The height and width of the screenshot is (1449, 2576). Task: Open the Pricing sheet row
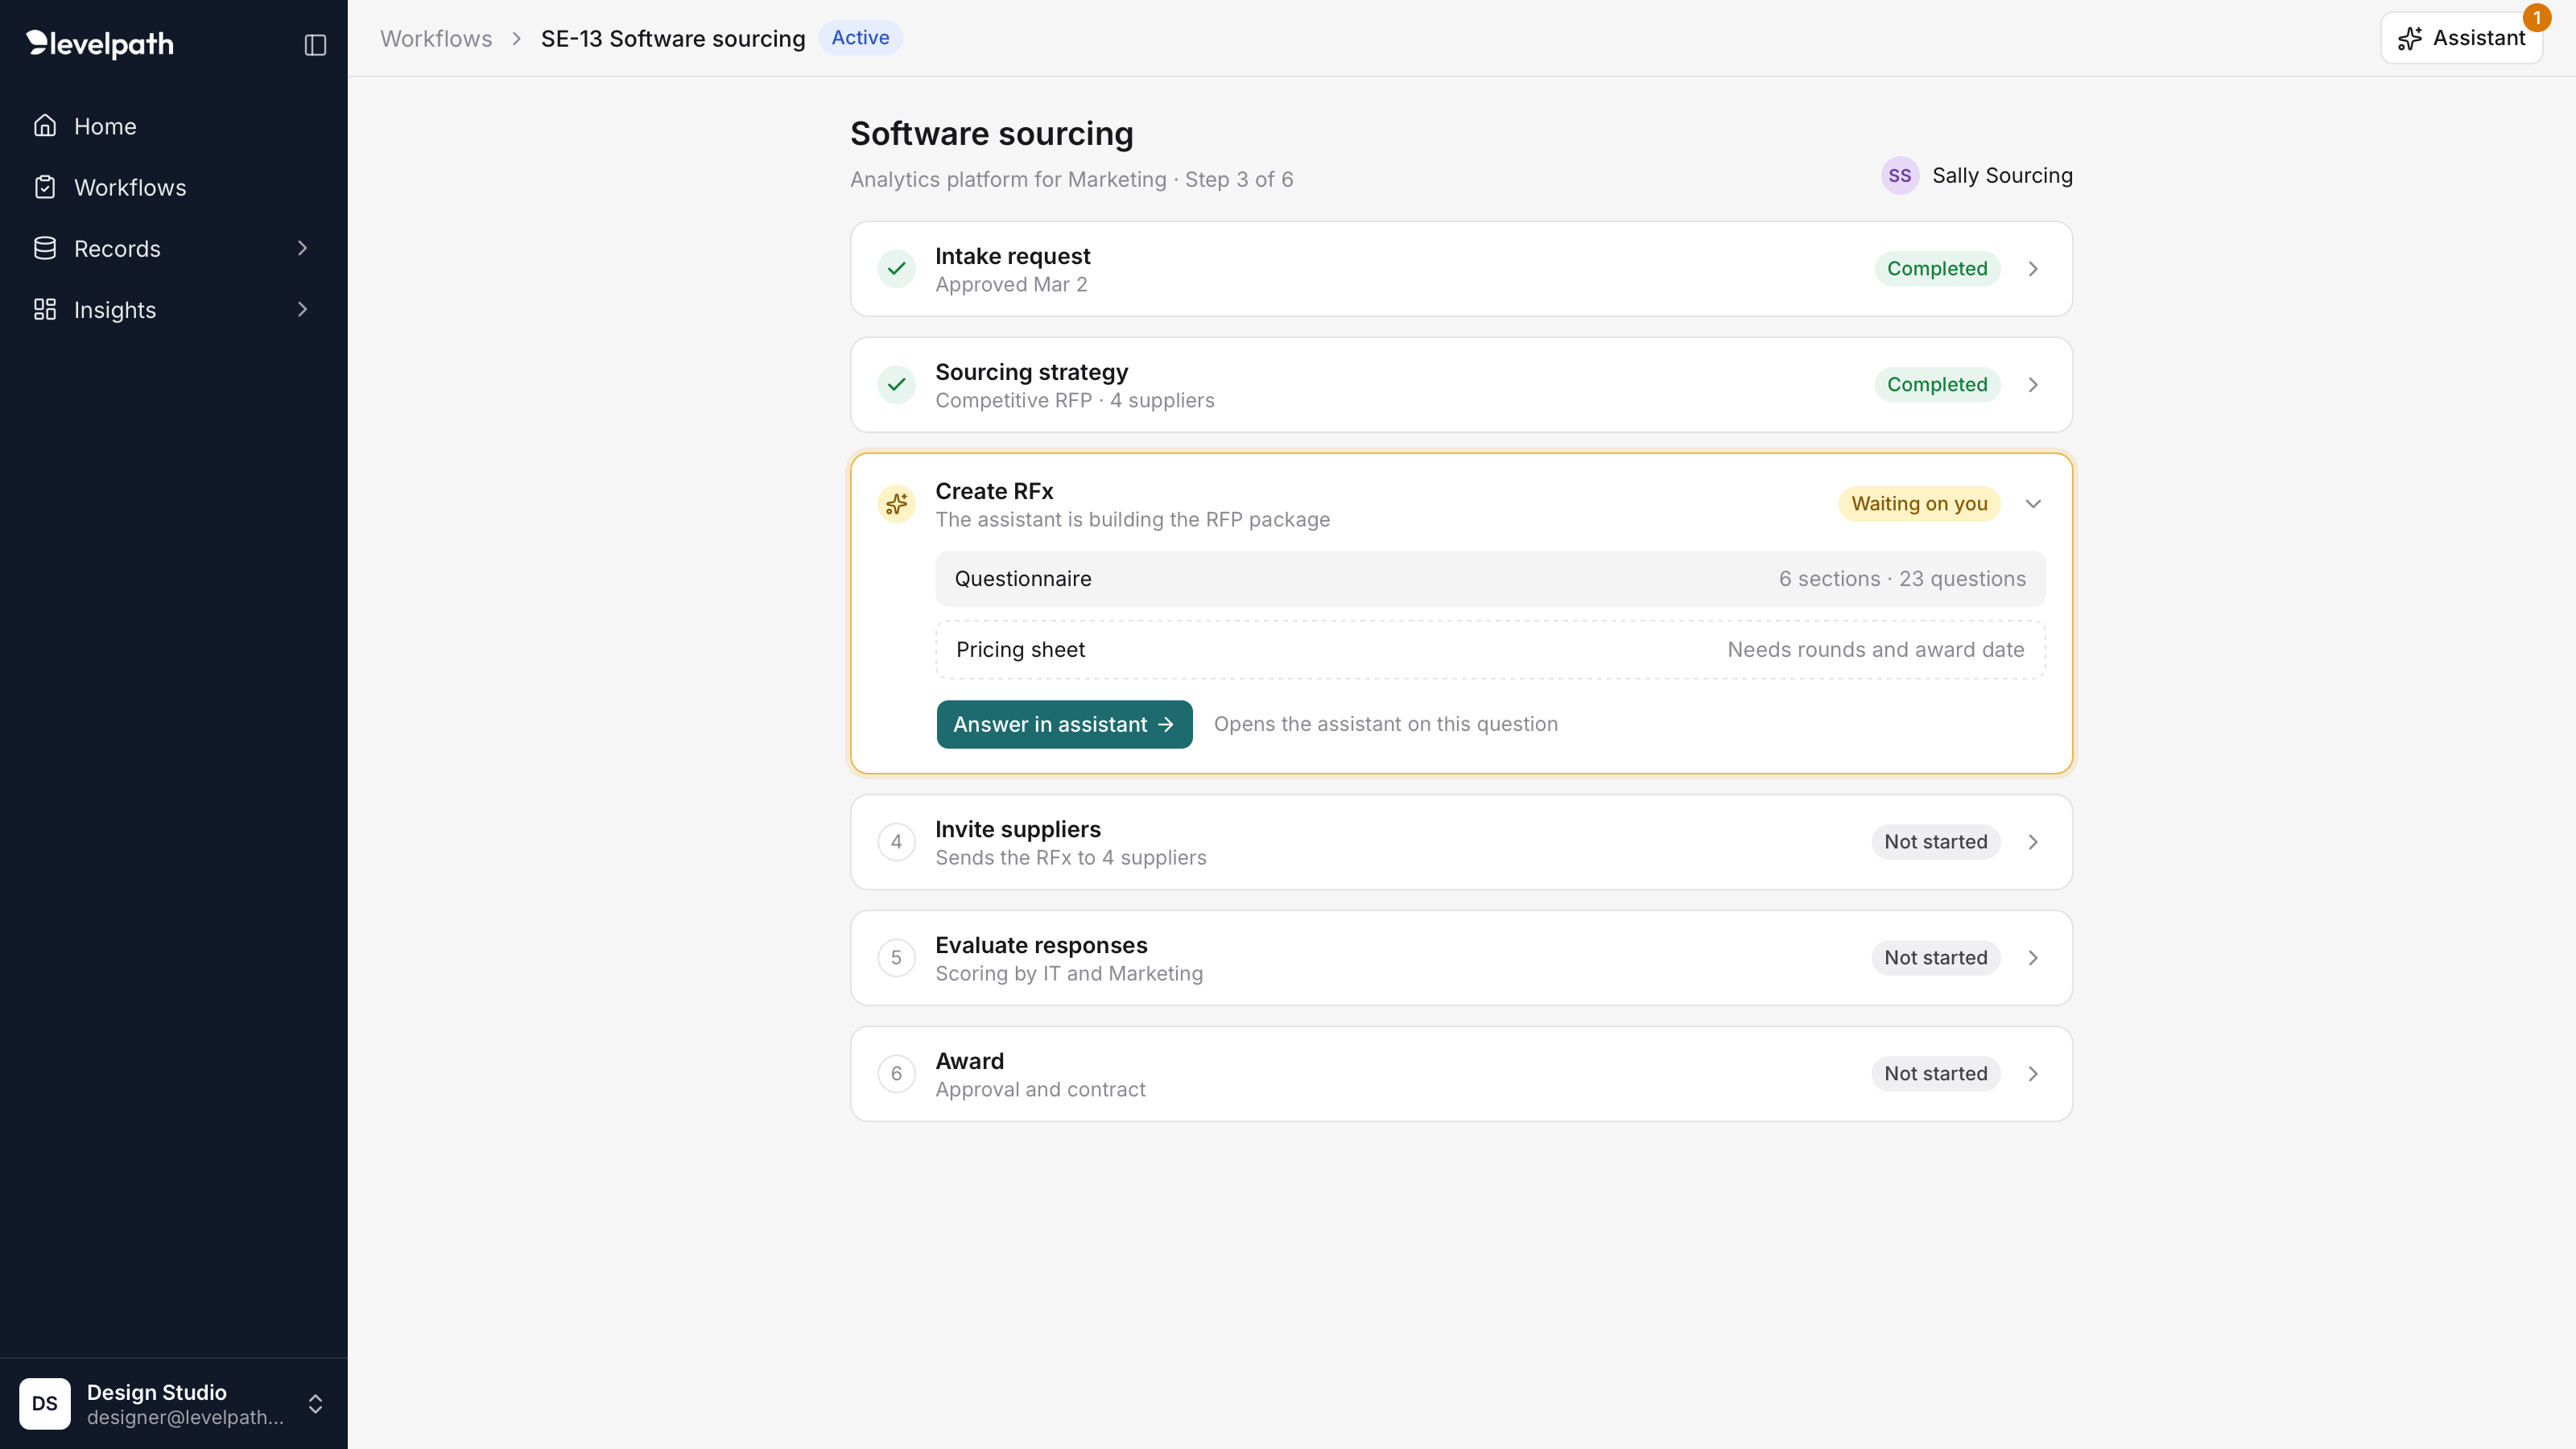tap(1490, 650)
